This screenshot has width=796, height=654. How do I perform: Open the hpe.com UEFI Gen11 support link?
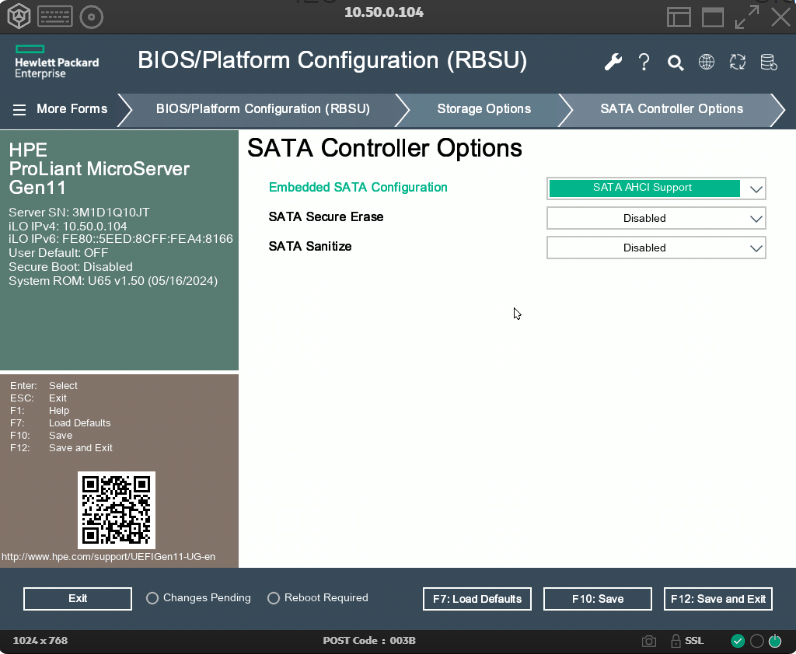tap(108, 557)
